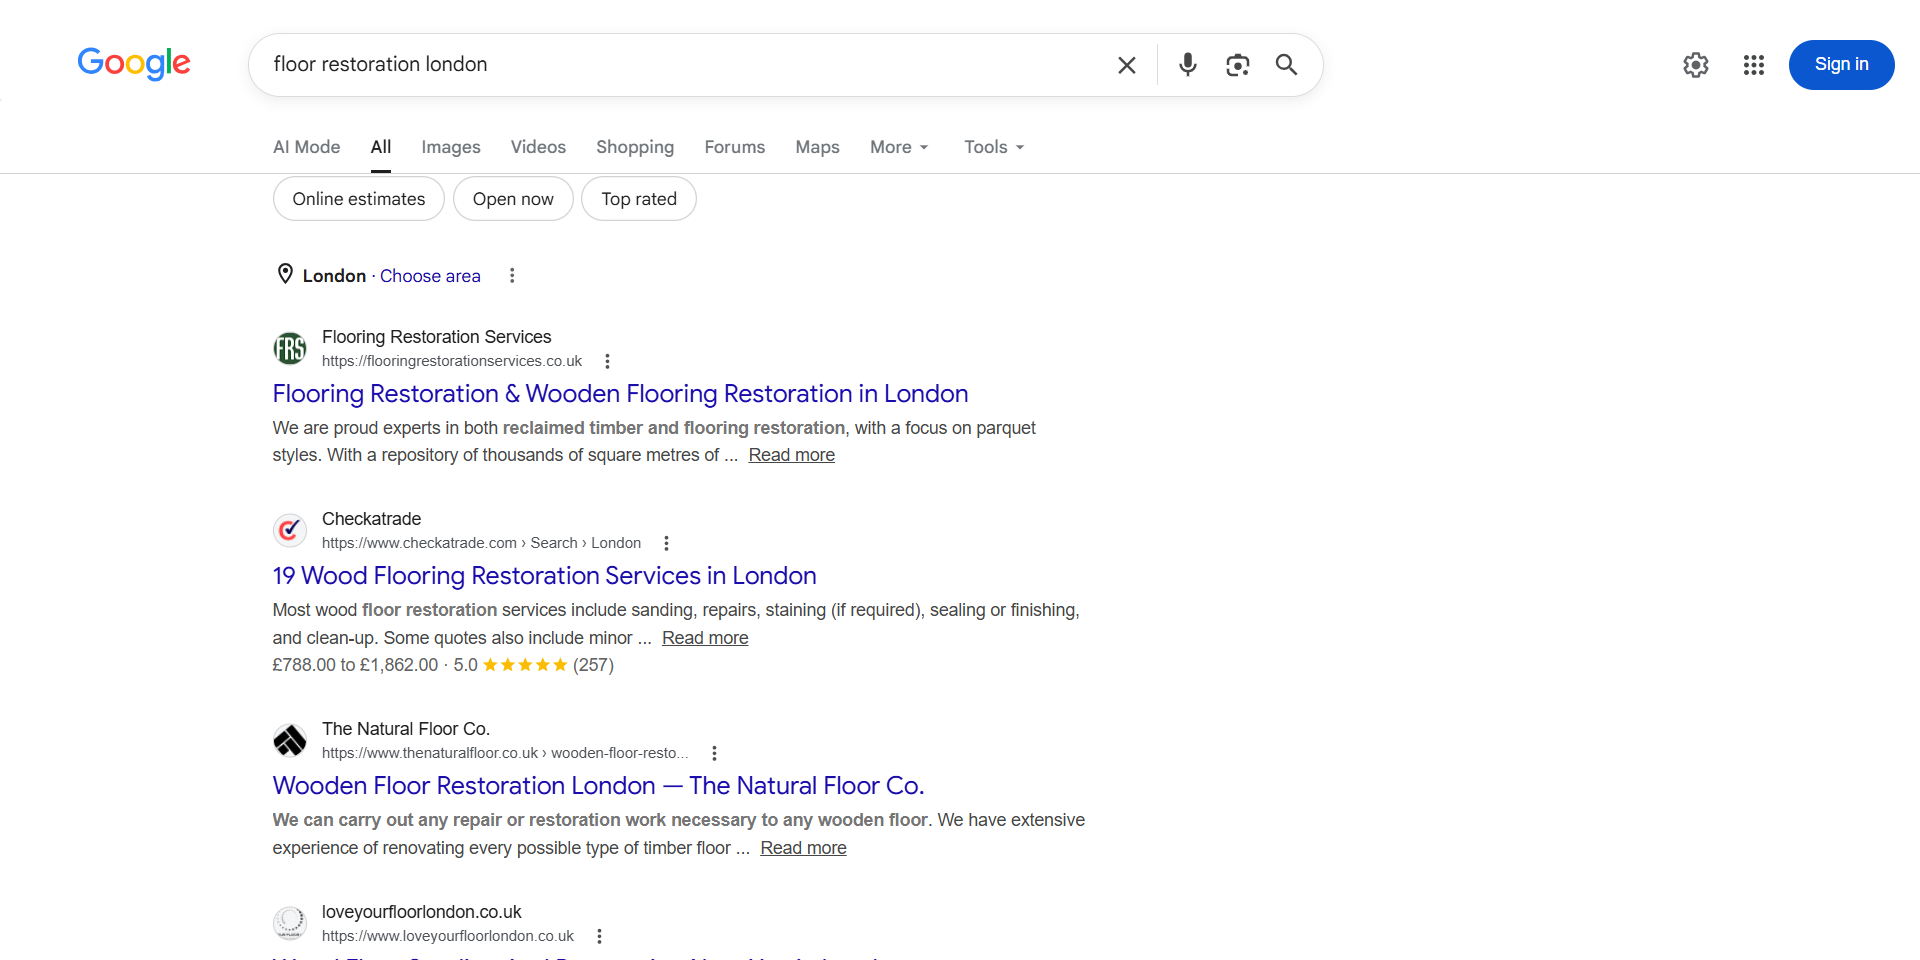Click The Natural Floor Co. favicon

pyautogui.click(x=290, y=741)
